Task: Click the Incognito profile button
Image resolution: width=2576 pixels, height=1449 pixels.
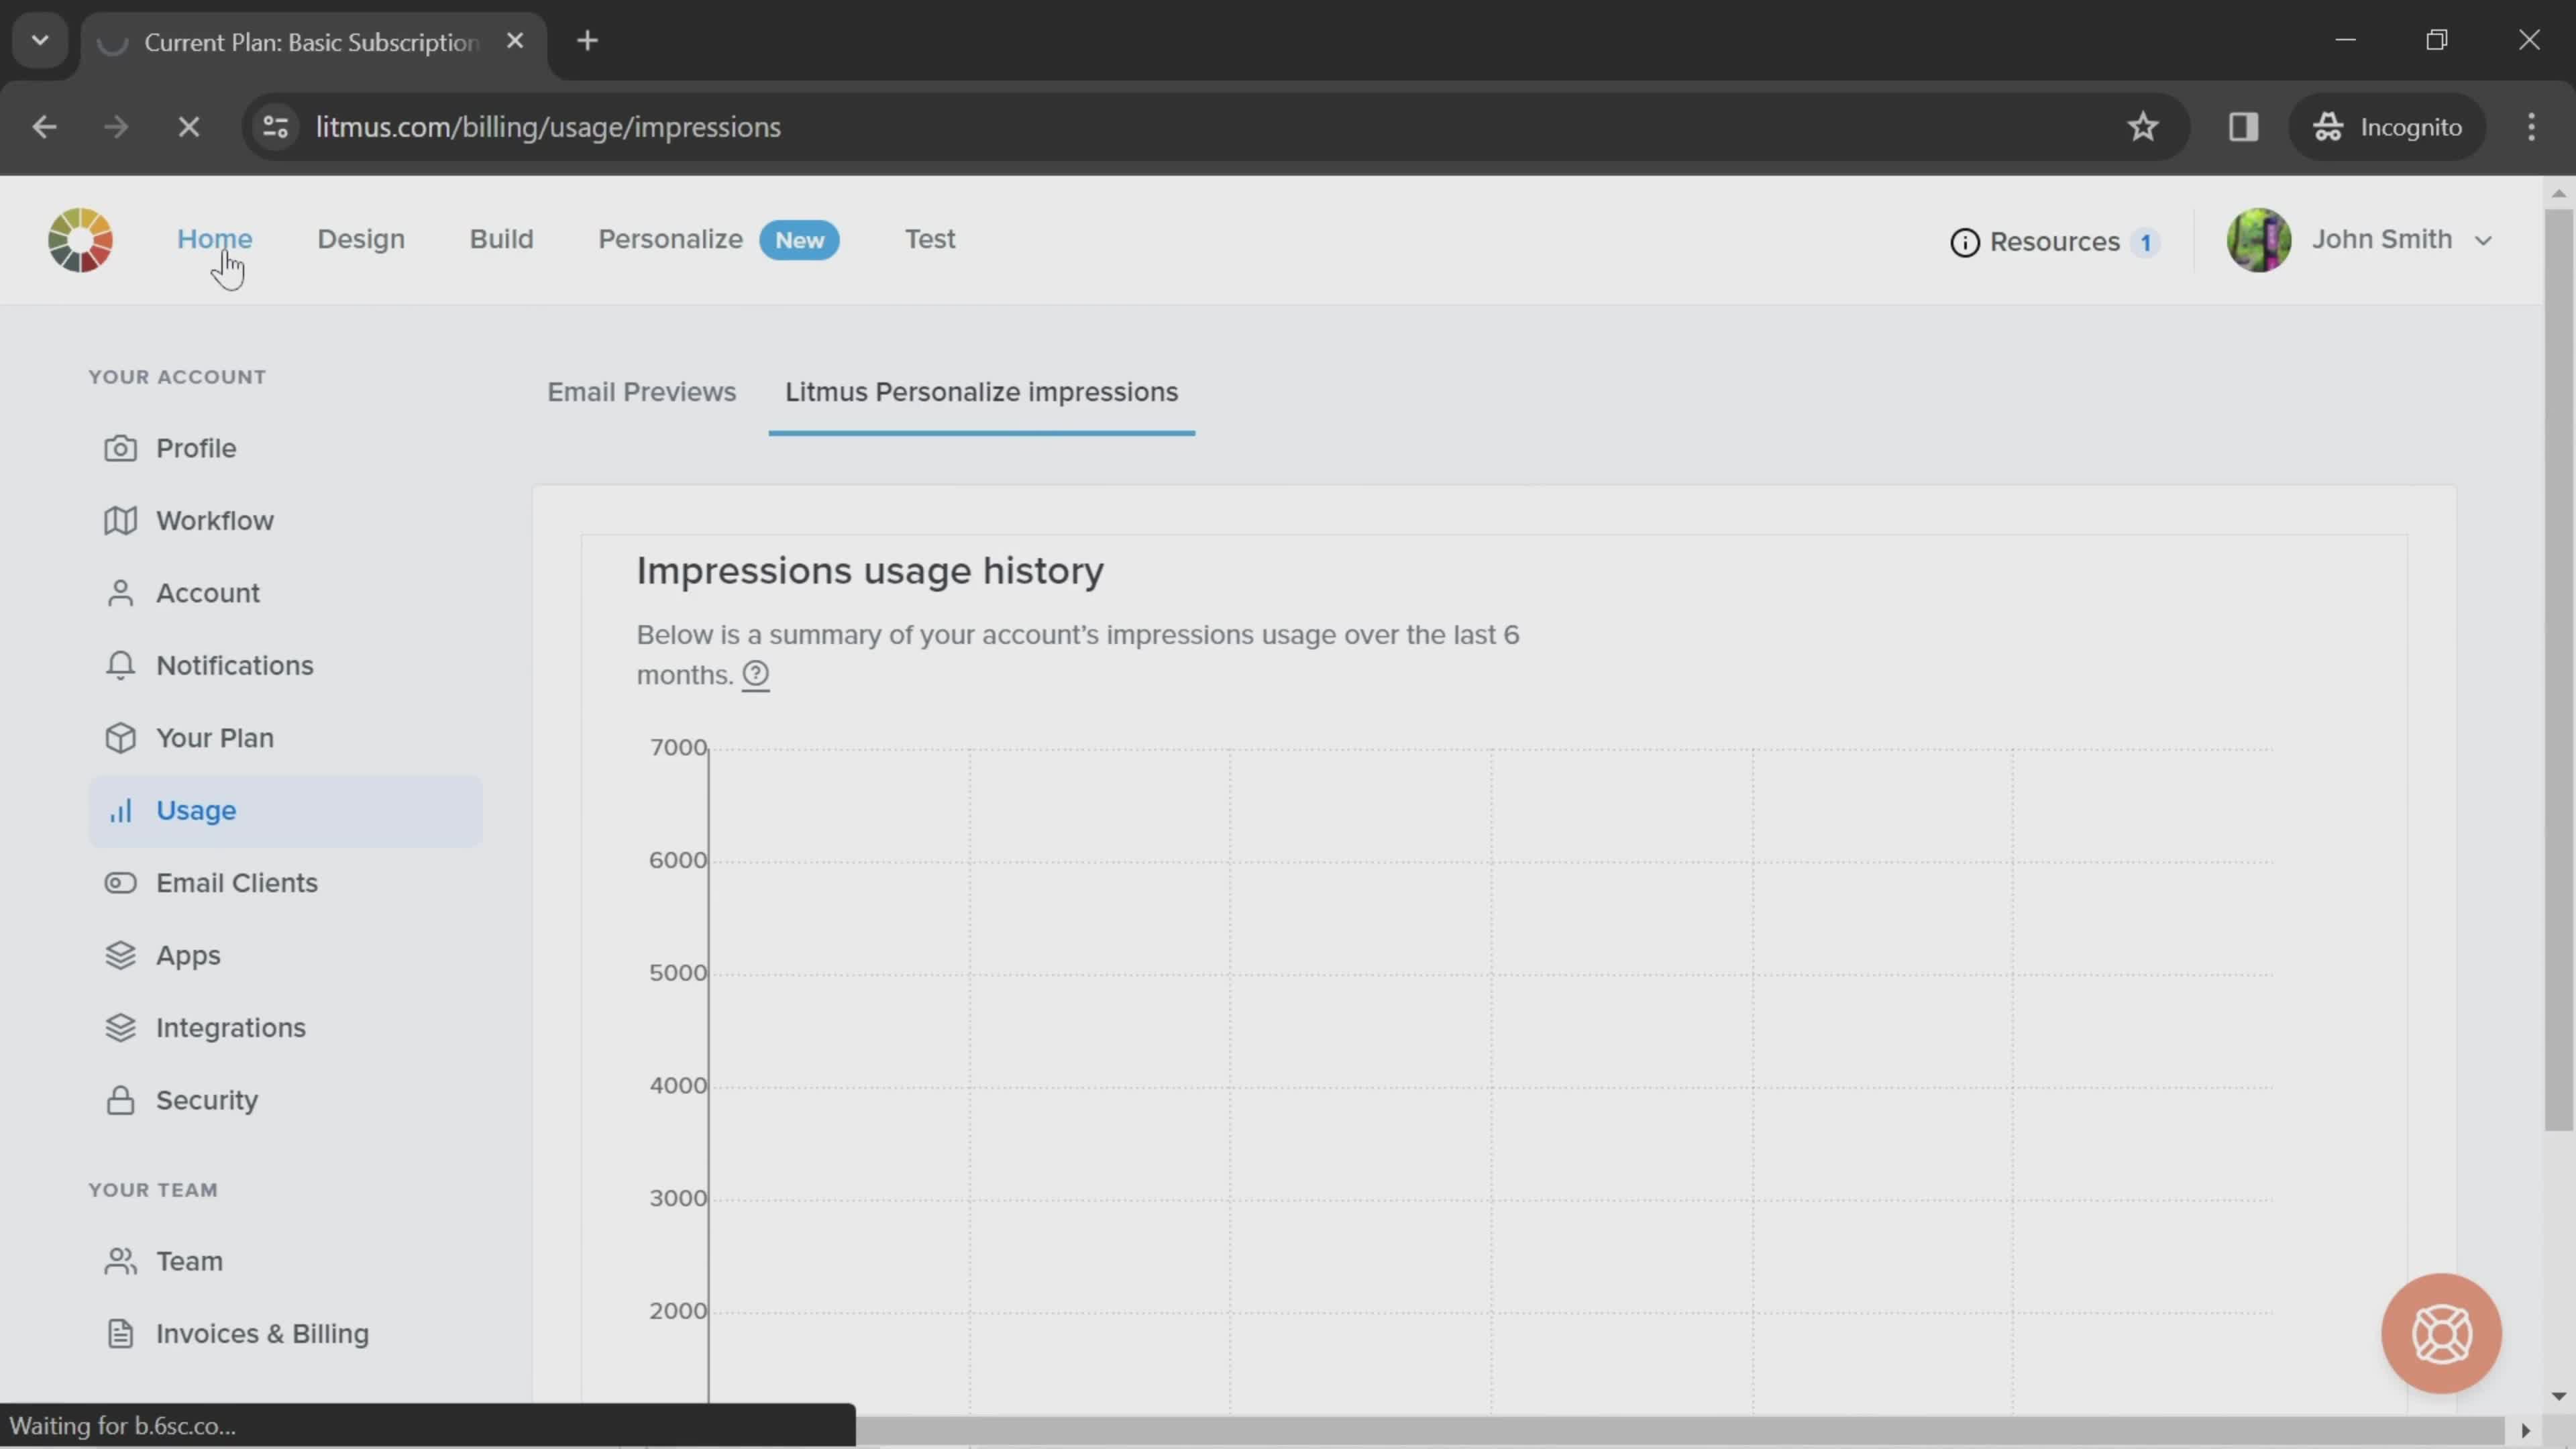Action: click(x=2387, y=127)
